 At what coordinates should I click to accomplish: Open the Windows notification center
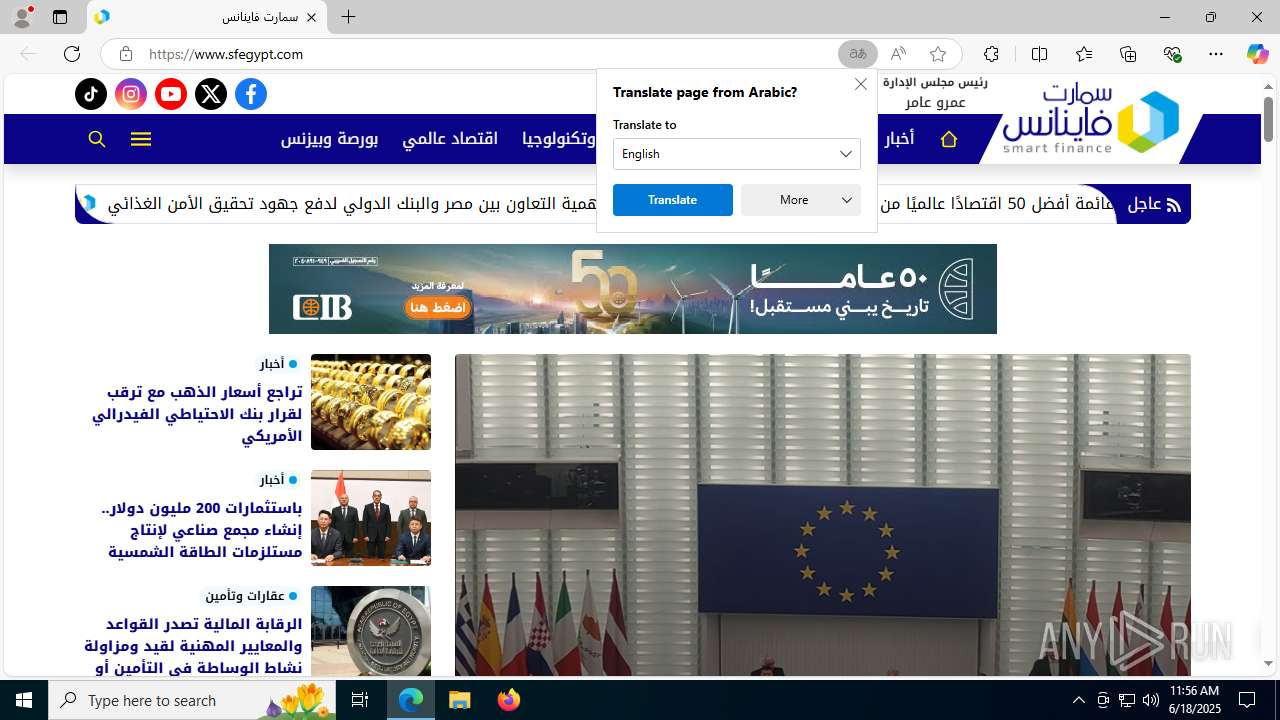click(1247, 700)
